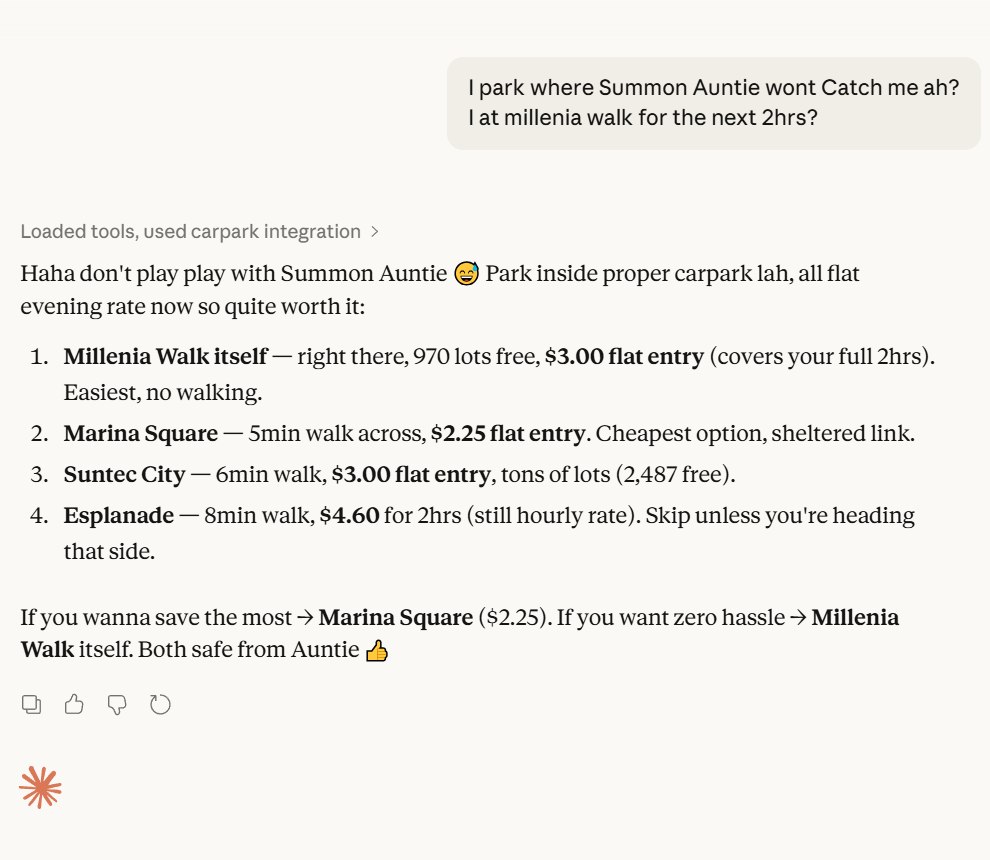Click the bold 'Esplanade' list heading
990x860 pixels.
118,516
